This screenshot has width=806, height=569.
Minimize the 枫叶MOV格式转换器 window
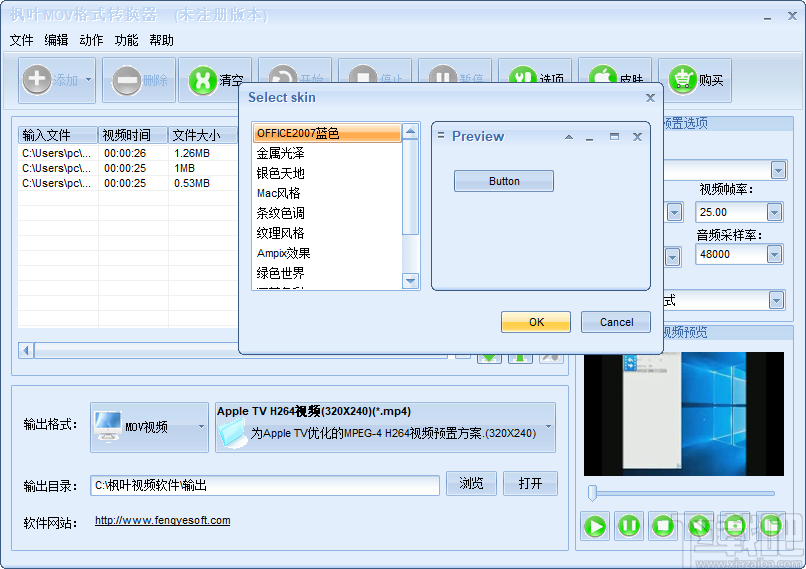(x=767, y=17)
